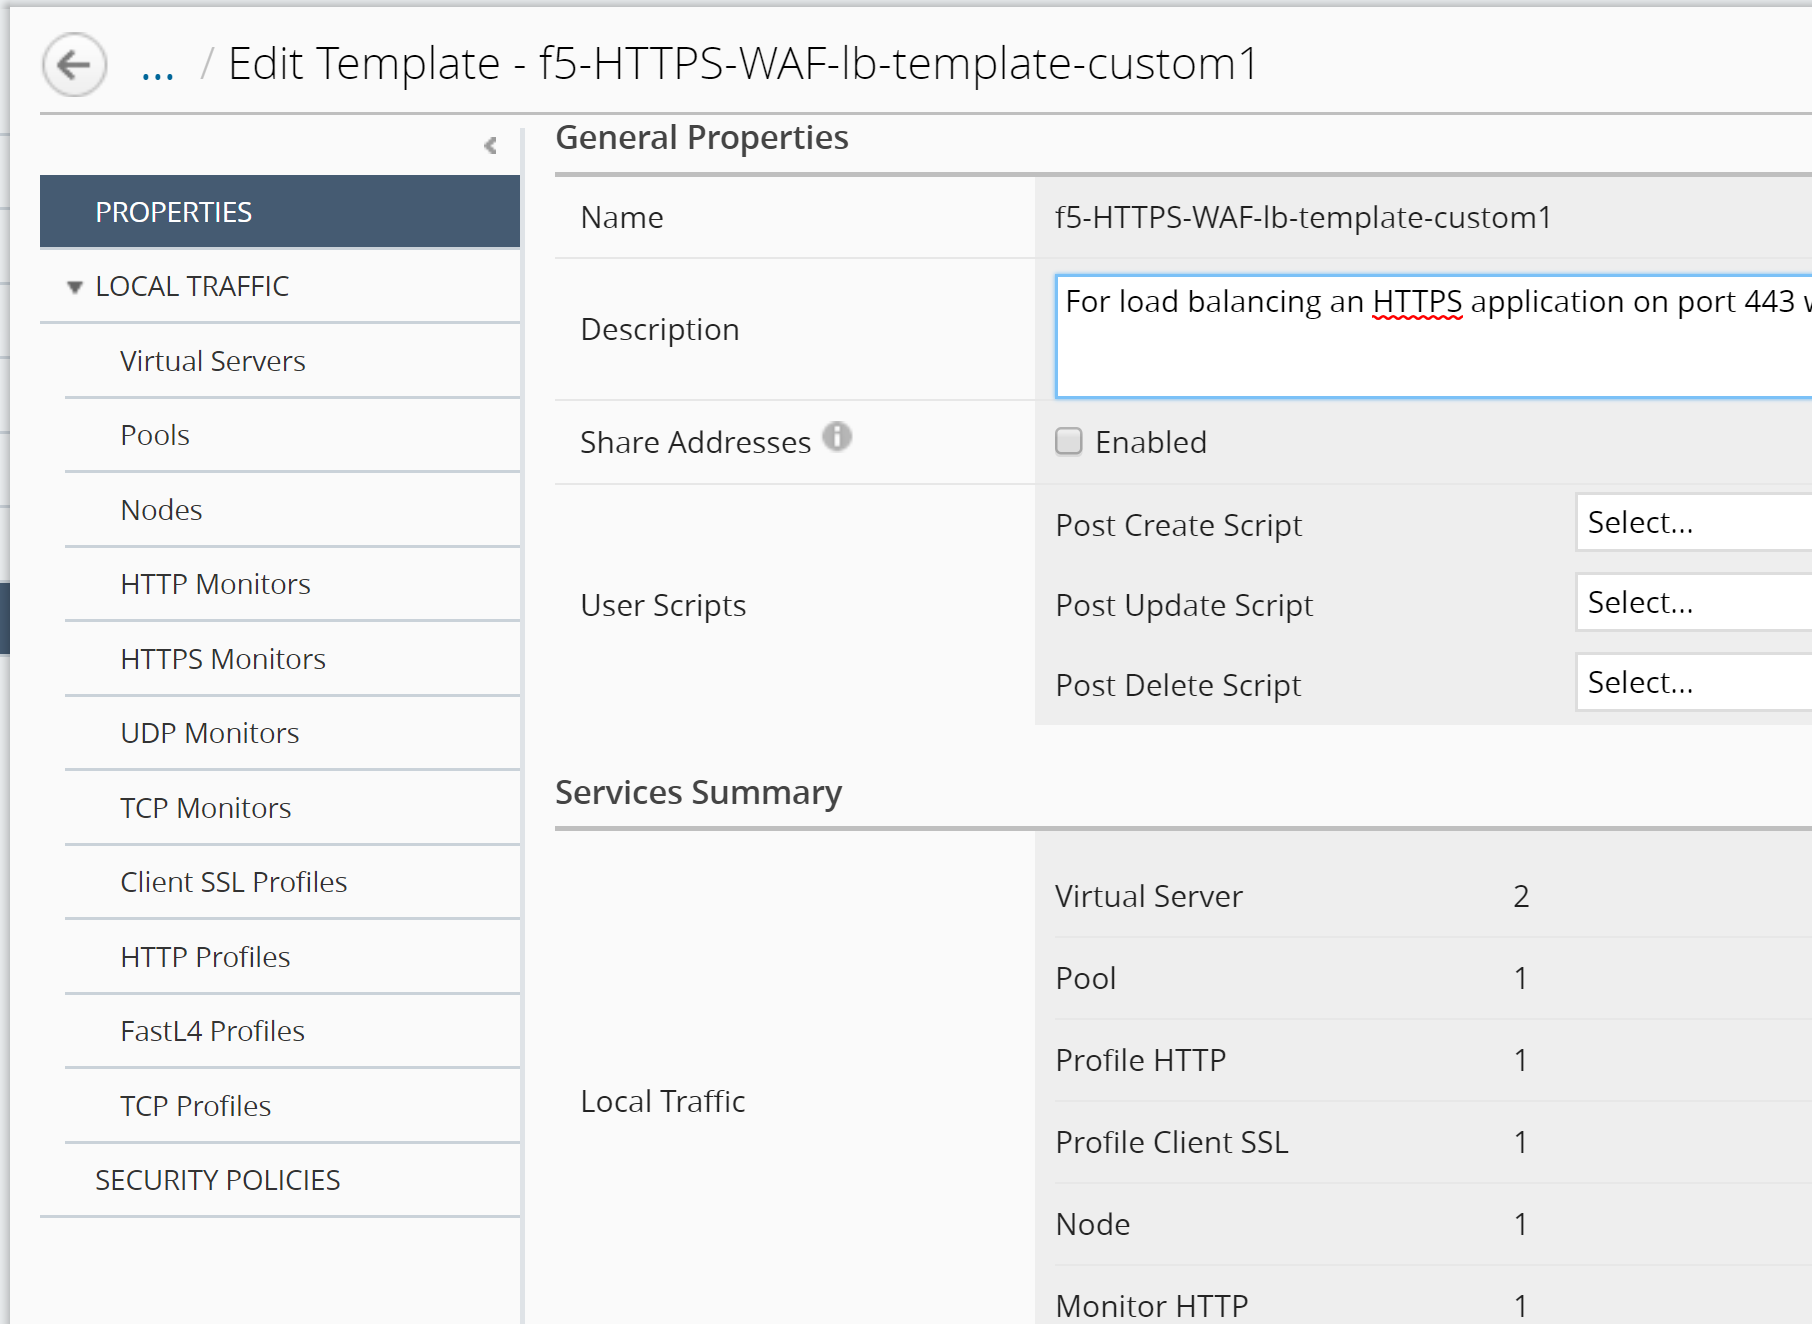This screenshot has width=1812, height=1324.
Task: Collapse the left navigation panel
Action: tap(490, 146)
